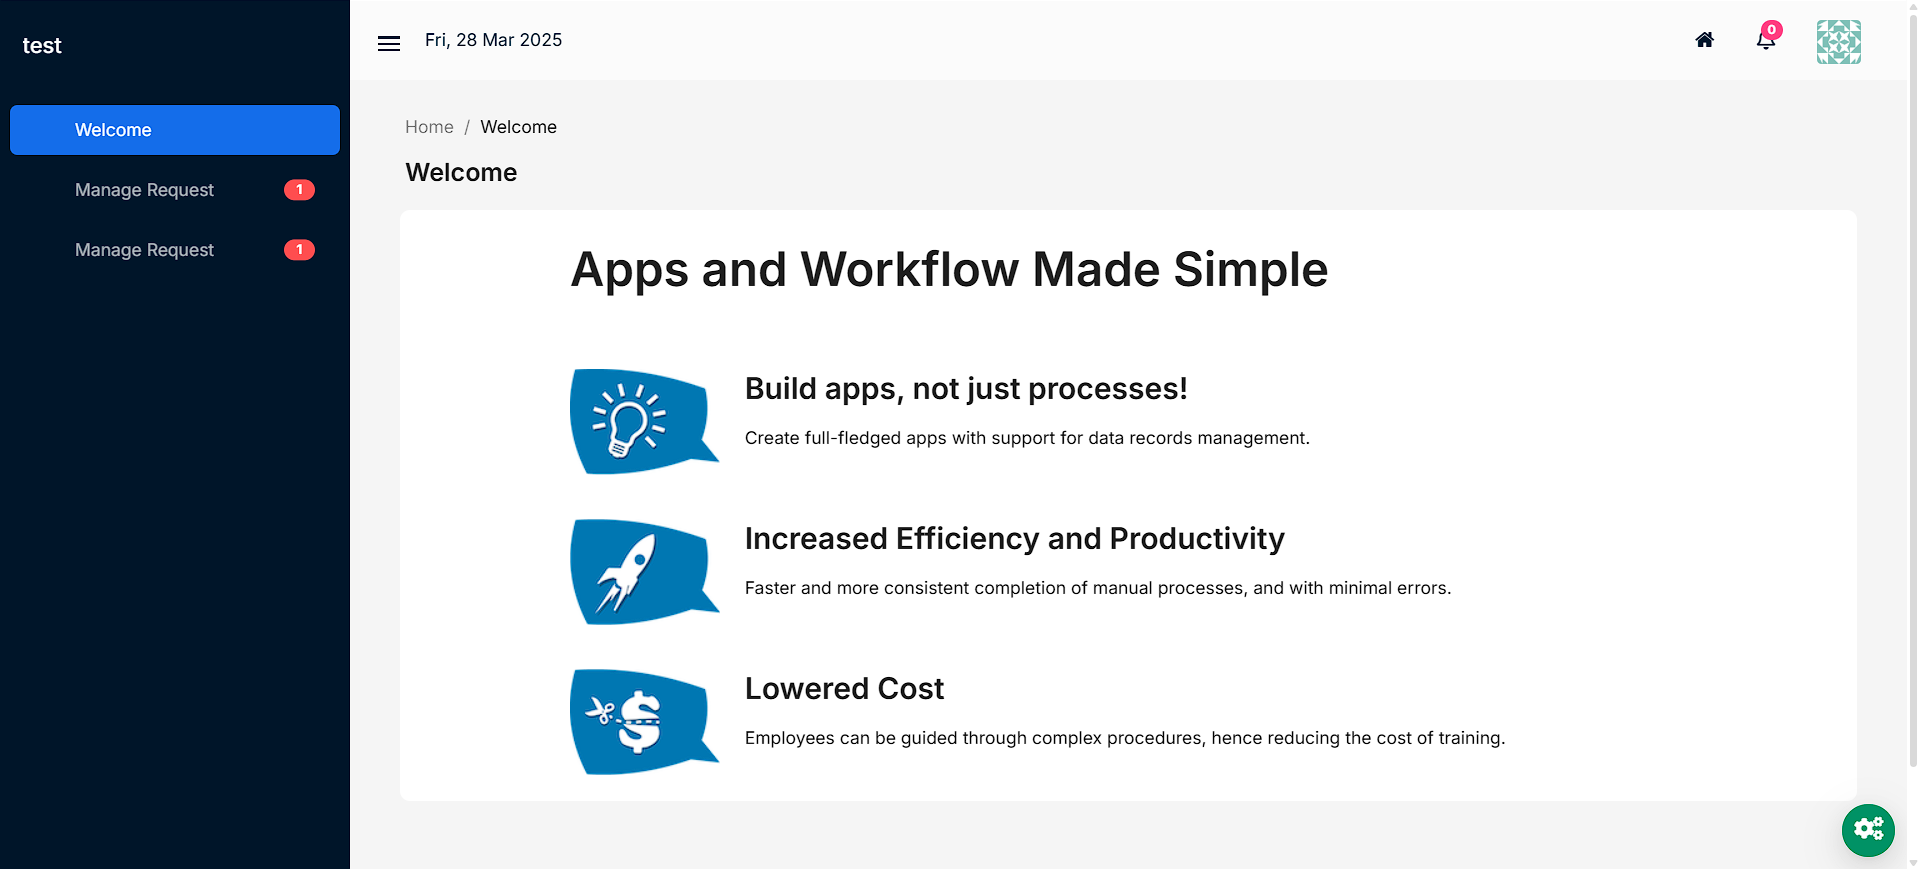The image size is (1920, 869).
Task: Click the home icon in header
Action: (x=1705, y=40)
